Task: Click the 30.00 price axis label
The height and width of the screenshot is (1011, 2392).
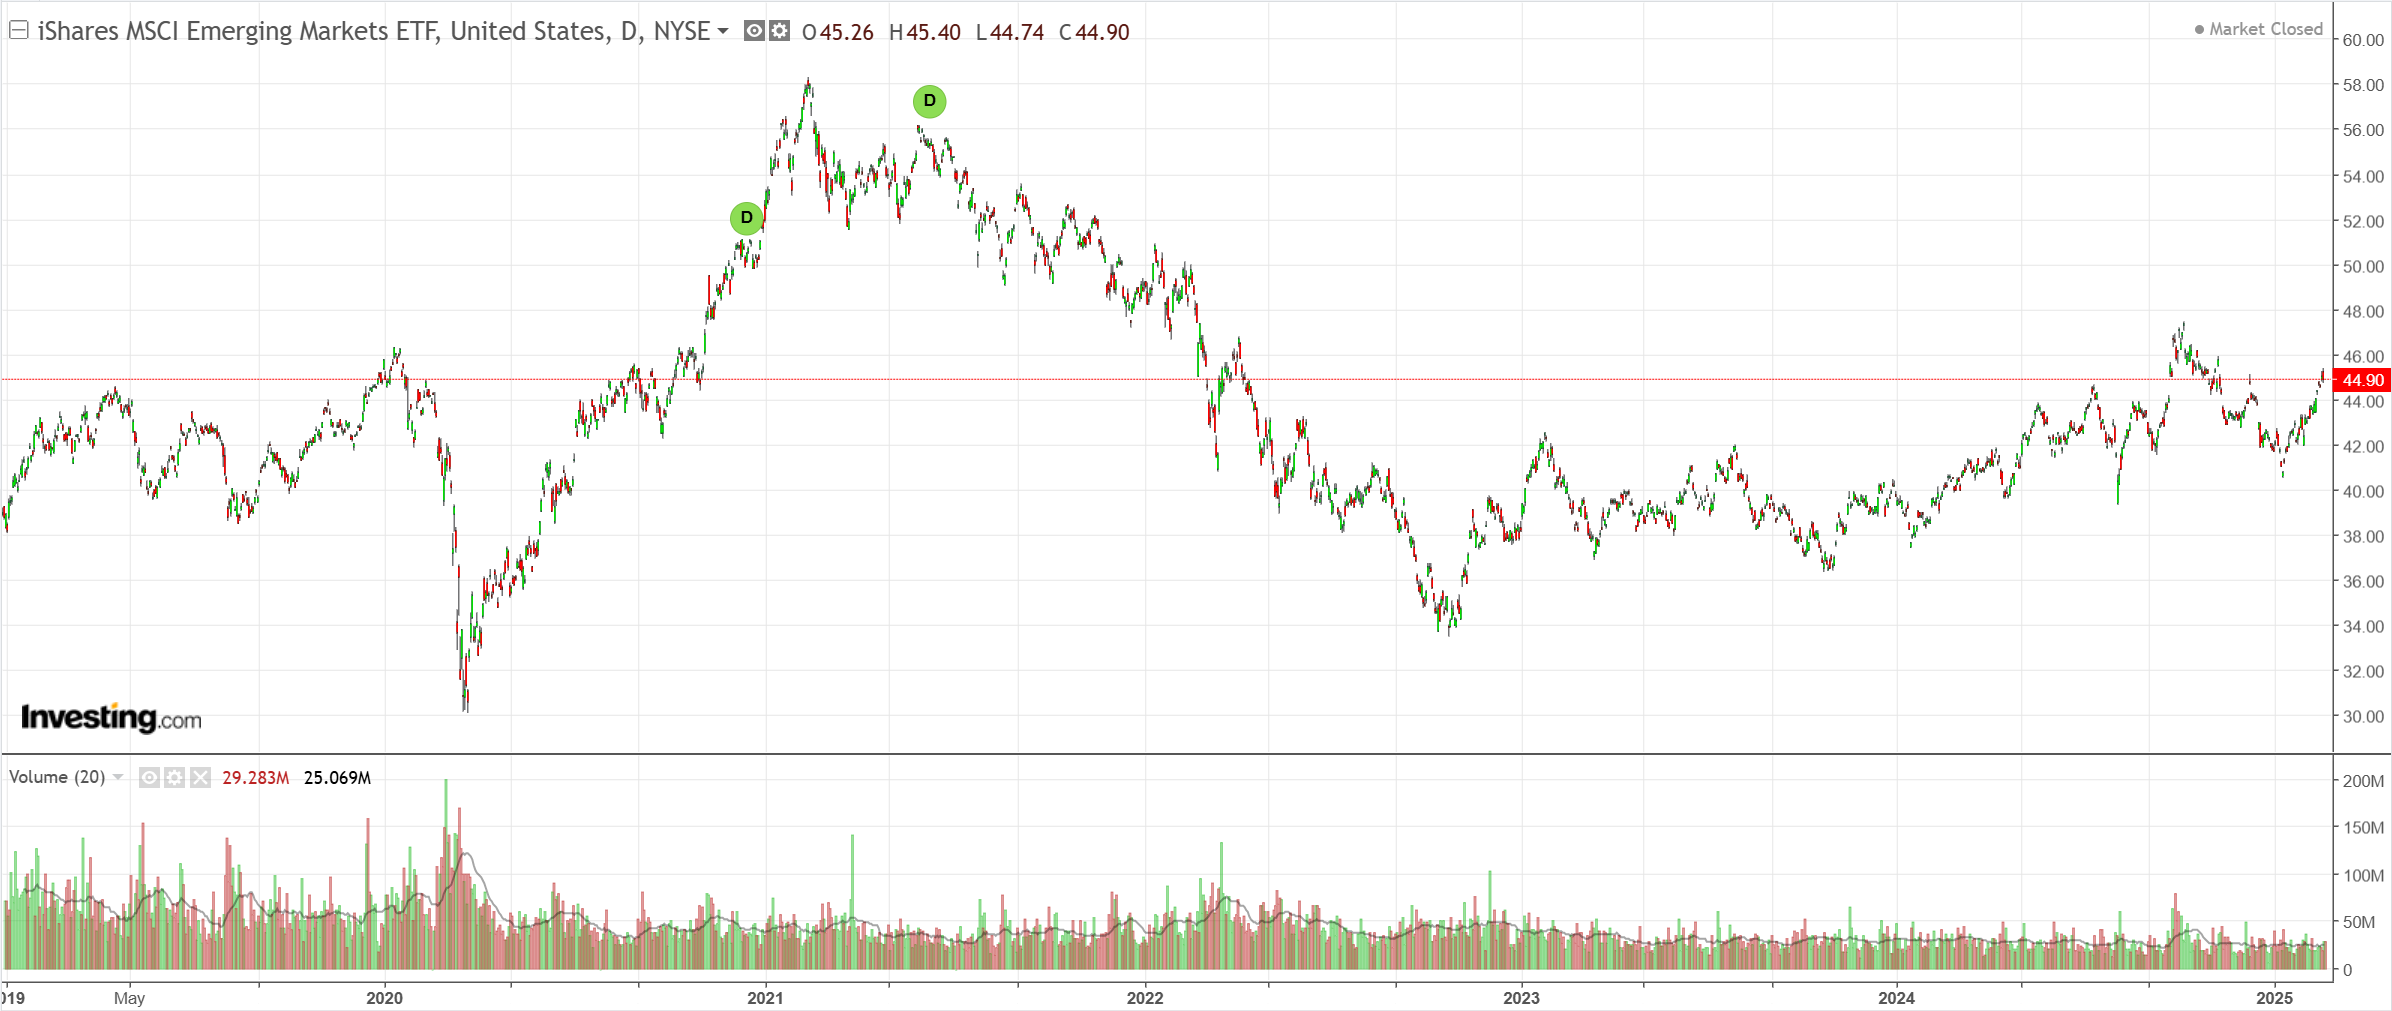Action: pyautogui.click(x=2363, y=716)
